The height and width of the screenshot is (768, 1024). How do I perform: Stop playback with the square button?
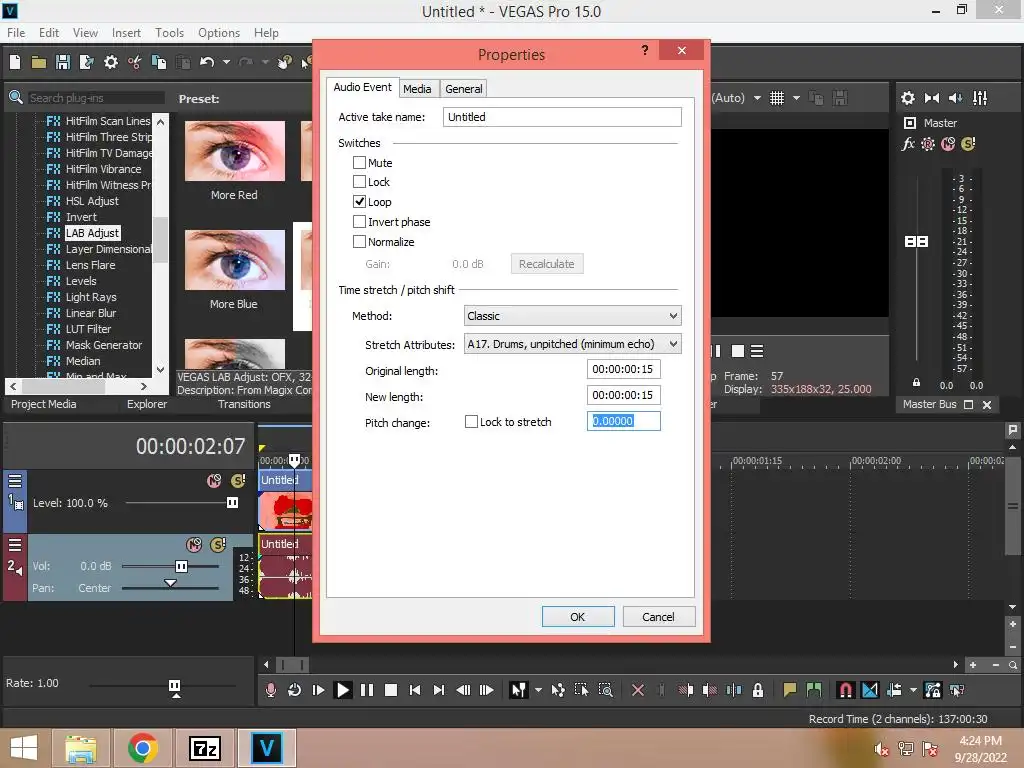(391, 690)
